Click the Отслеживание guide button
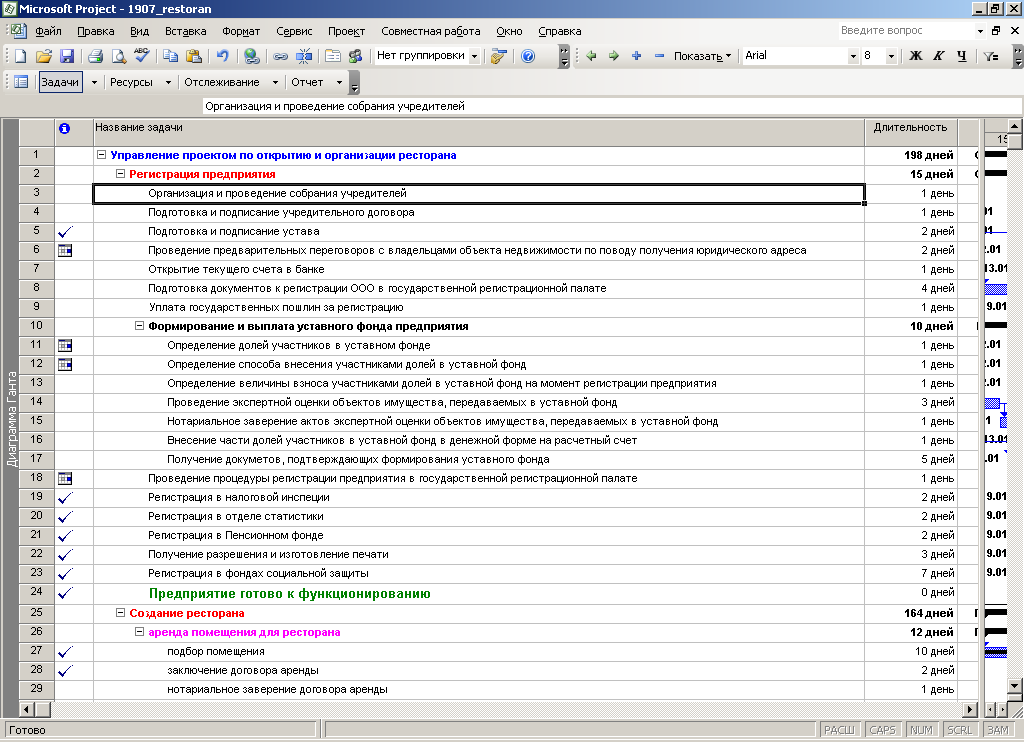Viewport: 1024px width, 742px height. (221, 82)
